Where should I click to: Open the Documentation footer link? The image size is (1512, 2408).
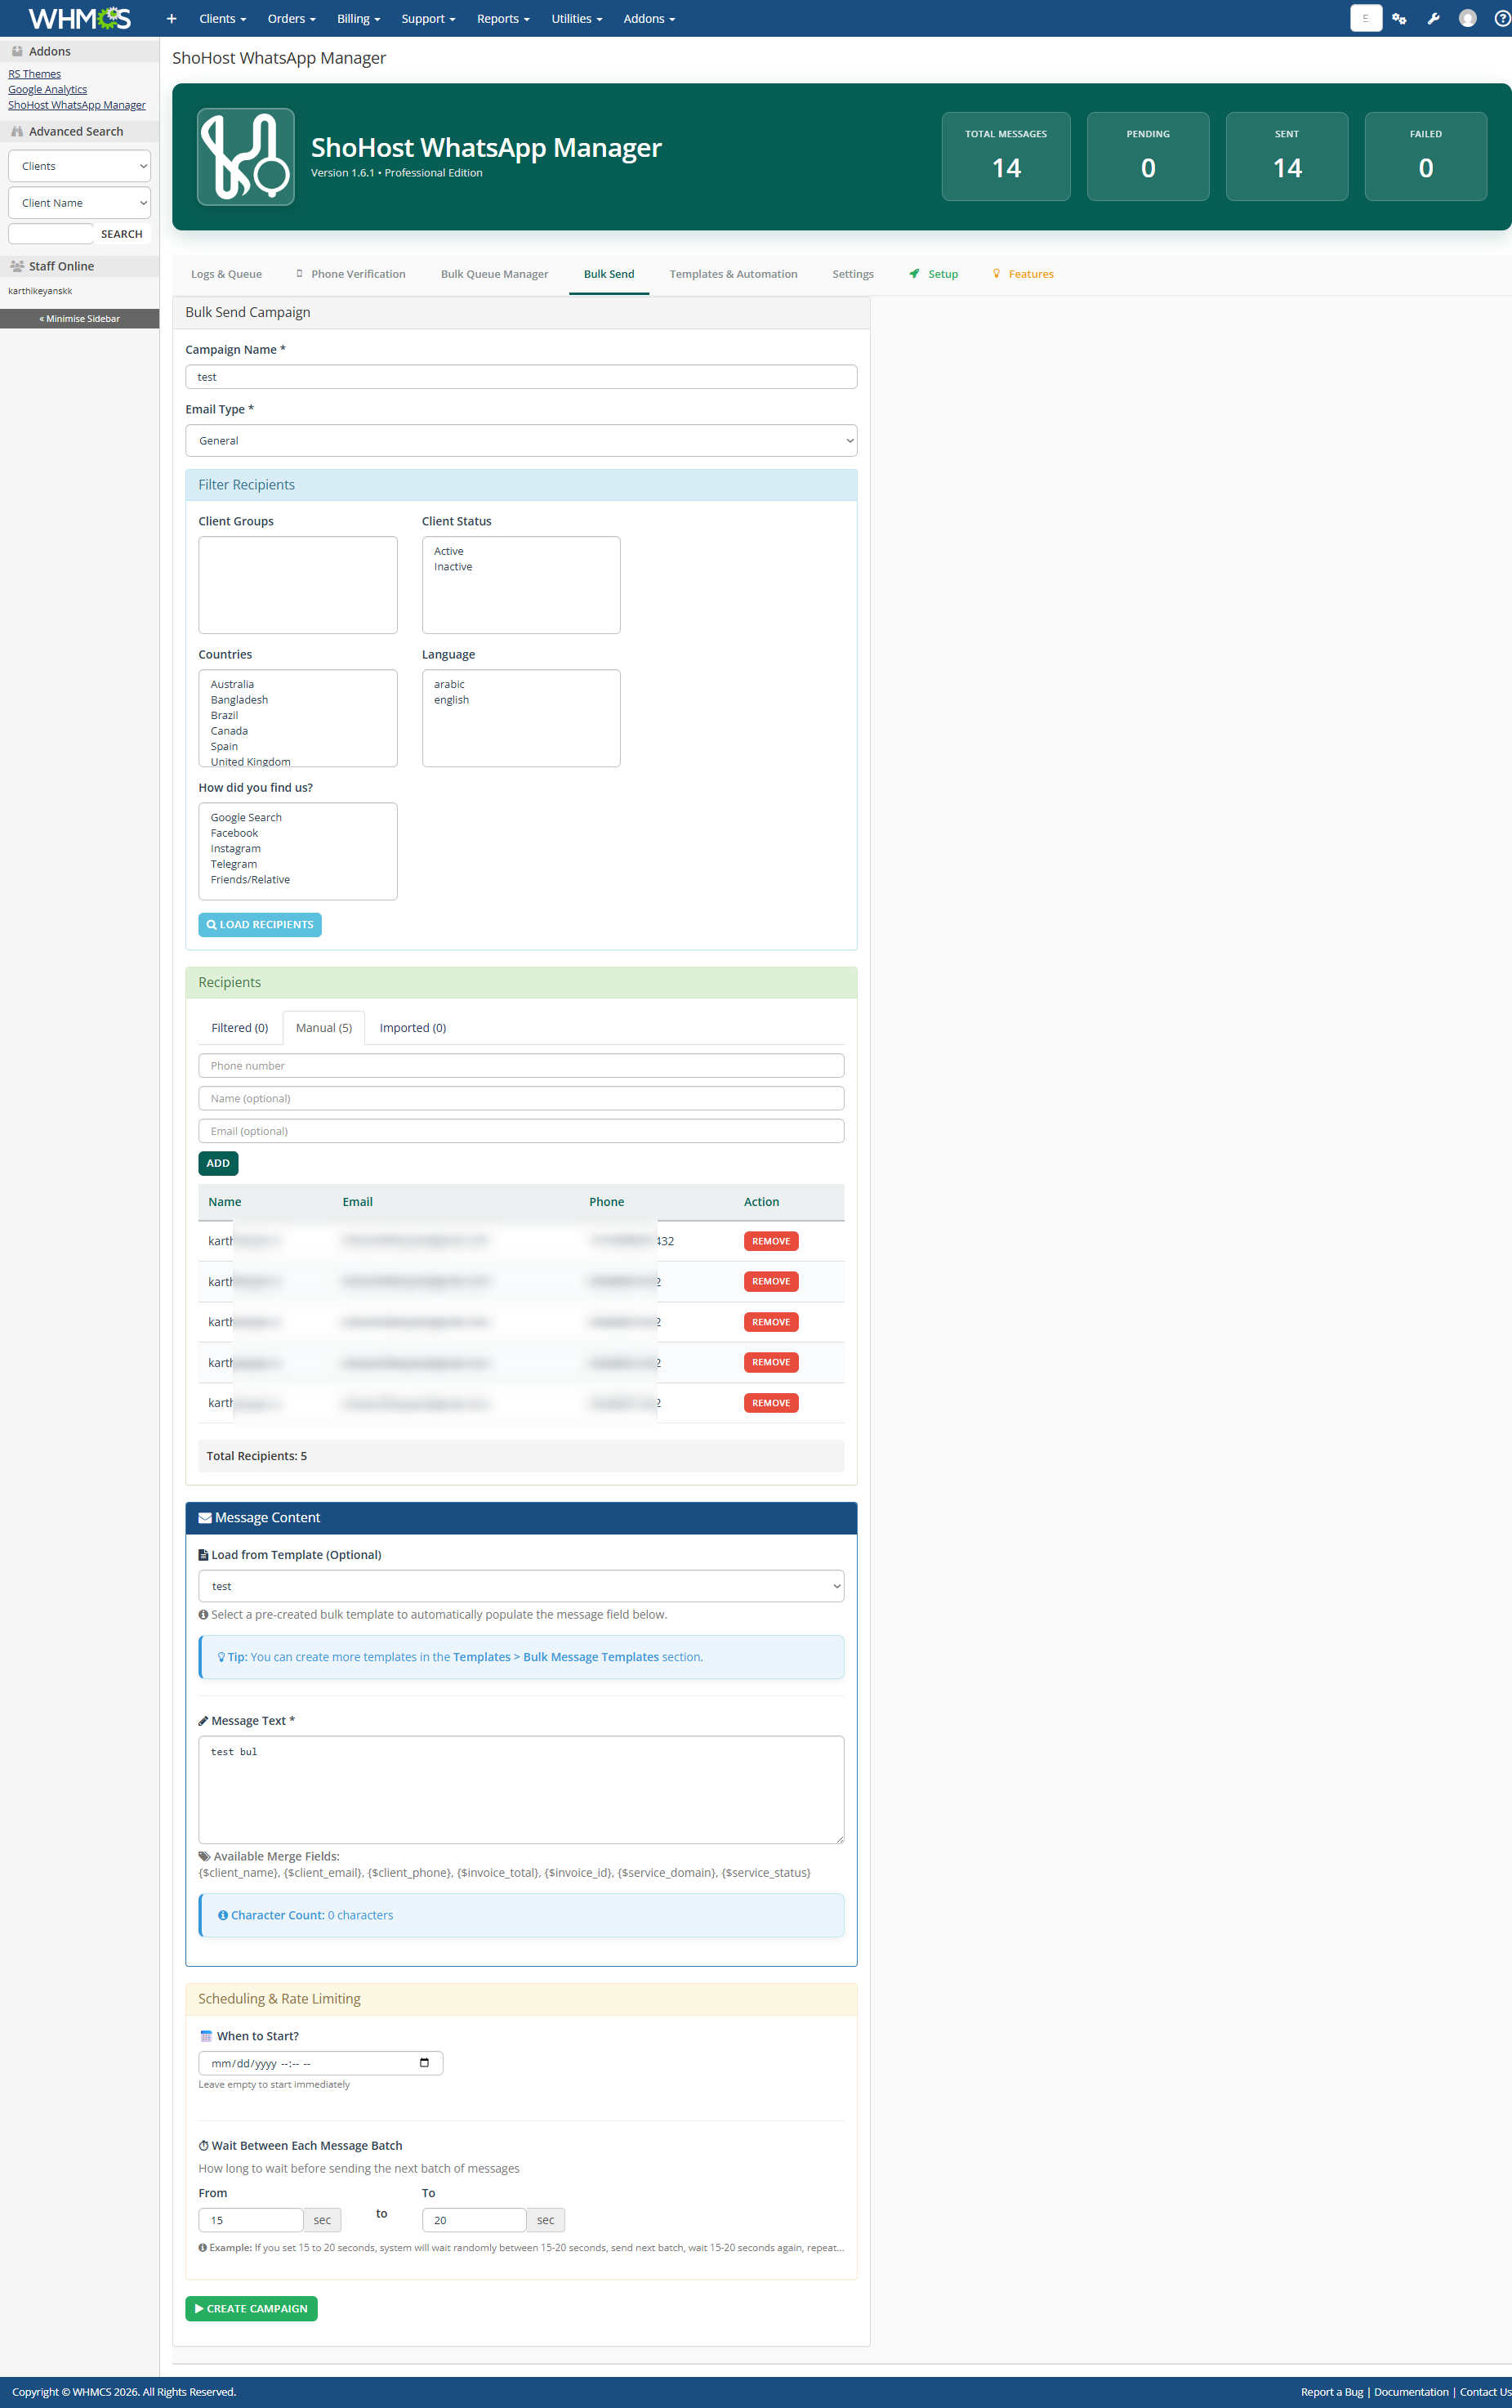(1411, 2392)
